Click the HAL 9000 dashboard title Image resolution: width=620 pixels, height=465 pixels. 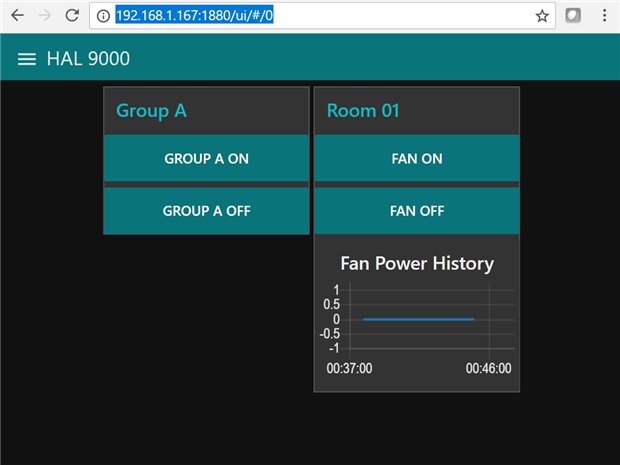tap(88, 59)
